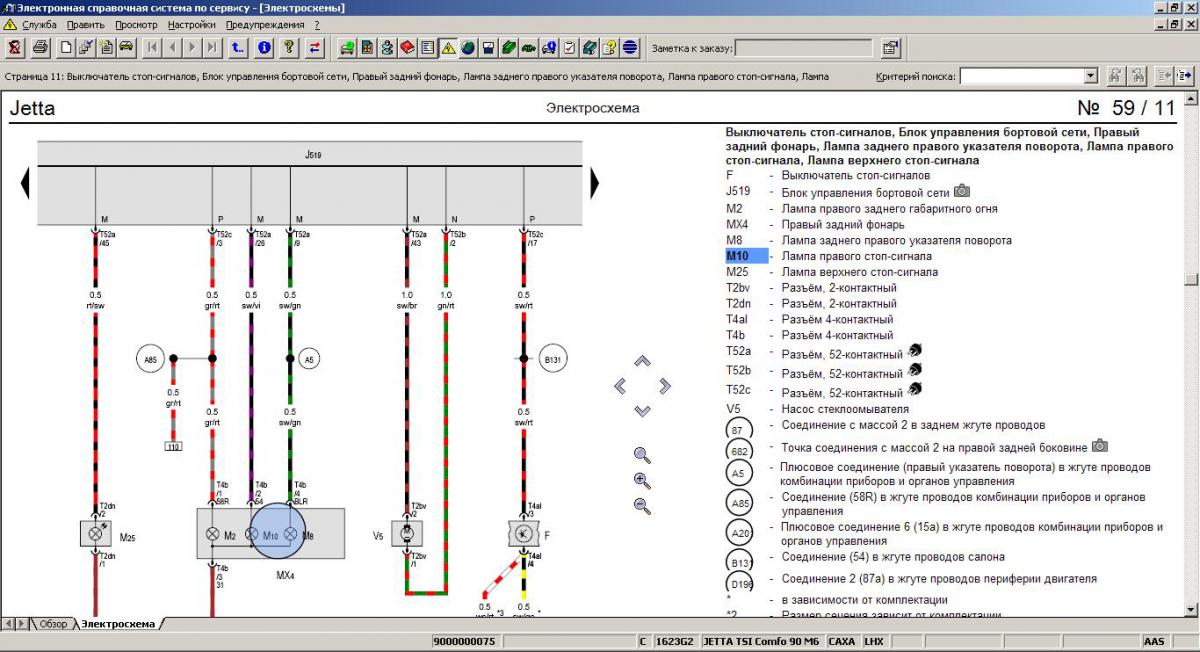
Task: Open the Настройки menu
Action: tap(192, 24)
